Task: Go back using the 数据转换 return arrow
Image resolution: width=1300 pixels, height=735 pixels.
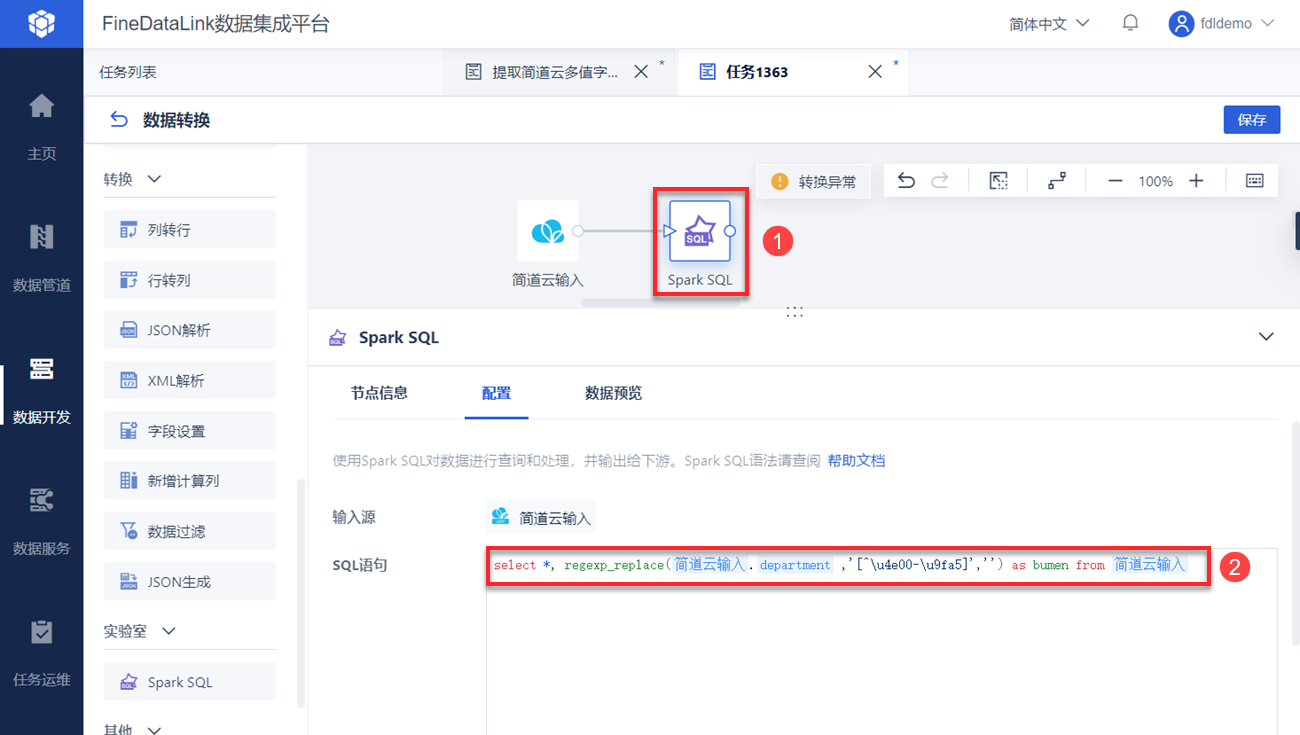Action: [119, 120]
